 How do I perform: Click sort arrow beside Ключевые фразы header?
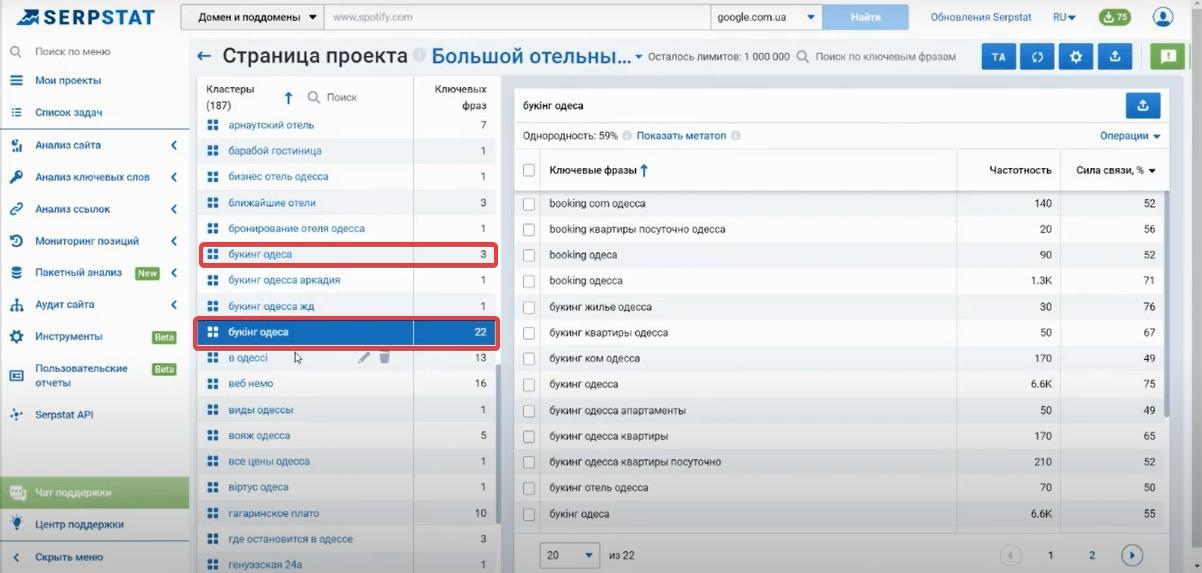click(644, 170)
